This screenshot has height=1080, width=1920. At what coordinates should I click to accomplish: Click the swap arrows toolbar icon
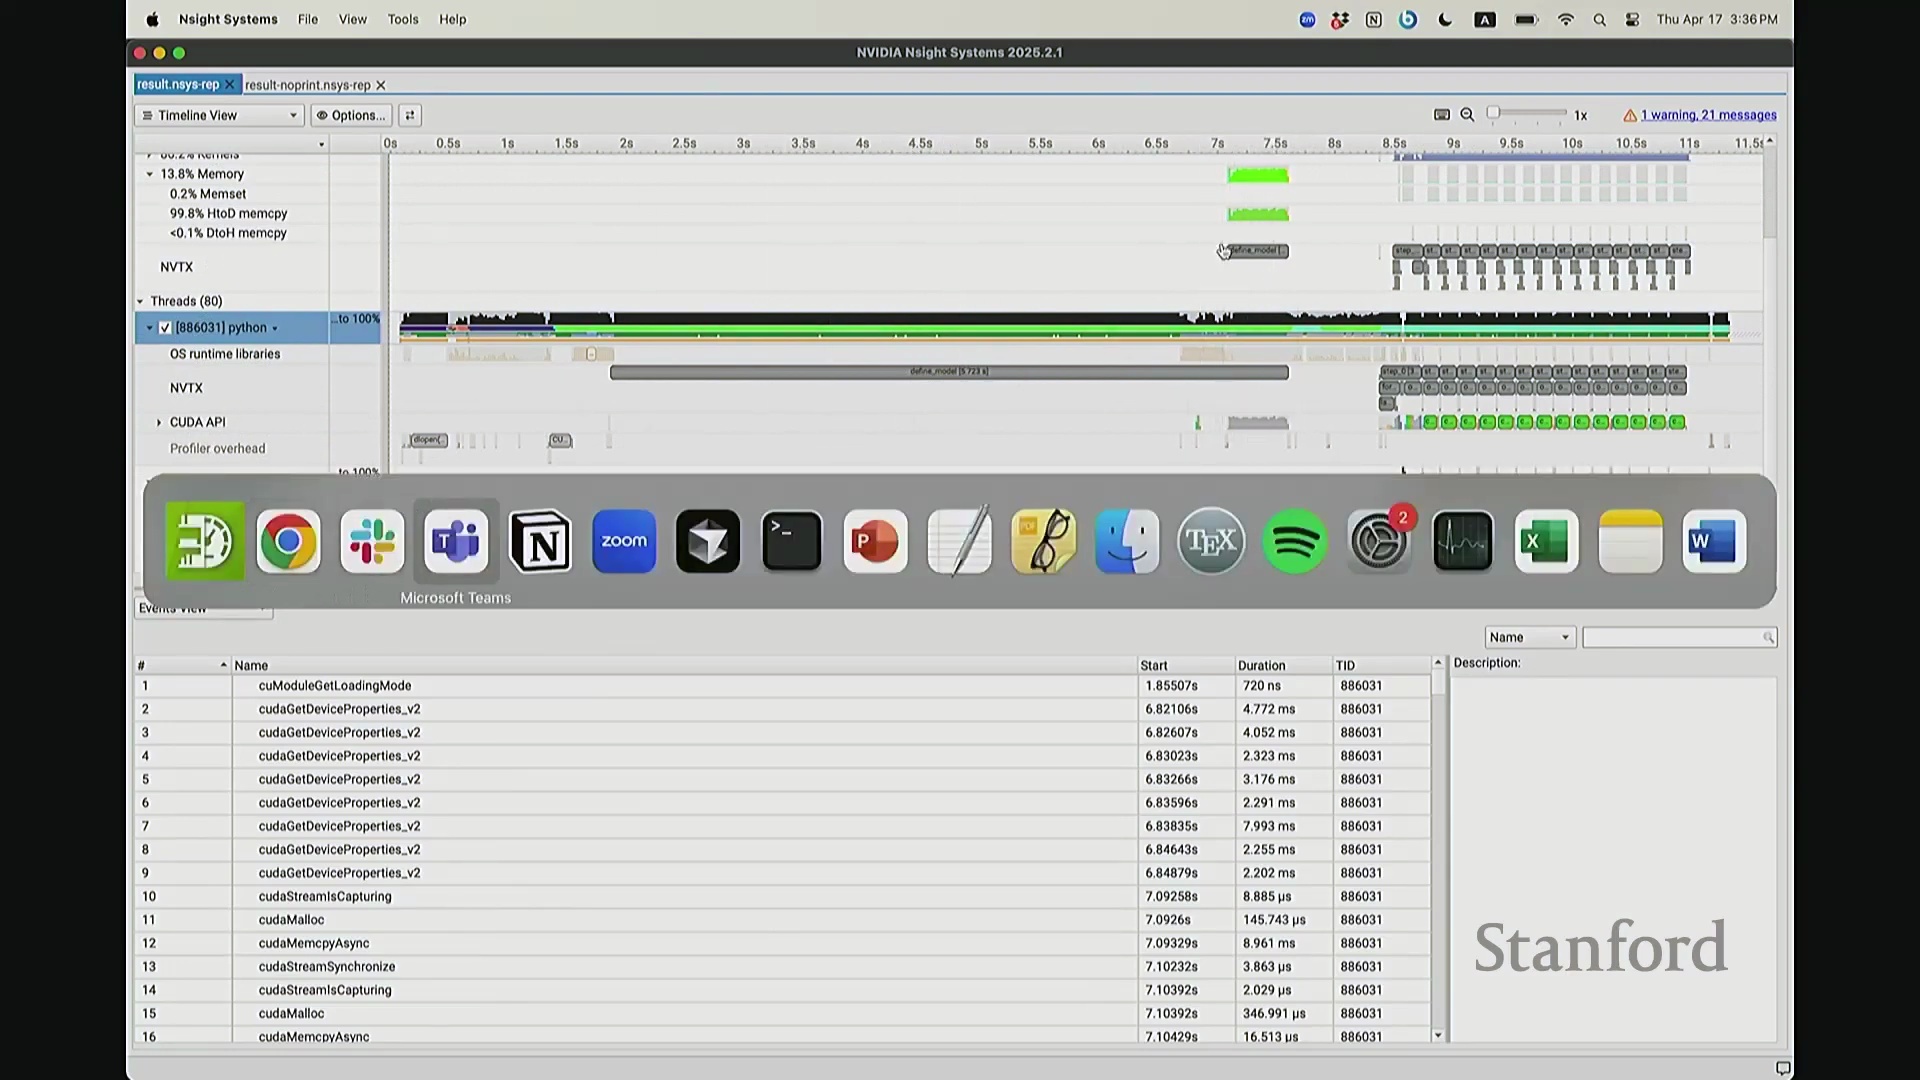coord(410,115)
